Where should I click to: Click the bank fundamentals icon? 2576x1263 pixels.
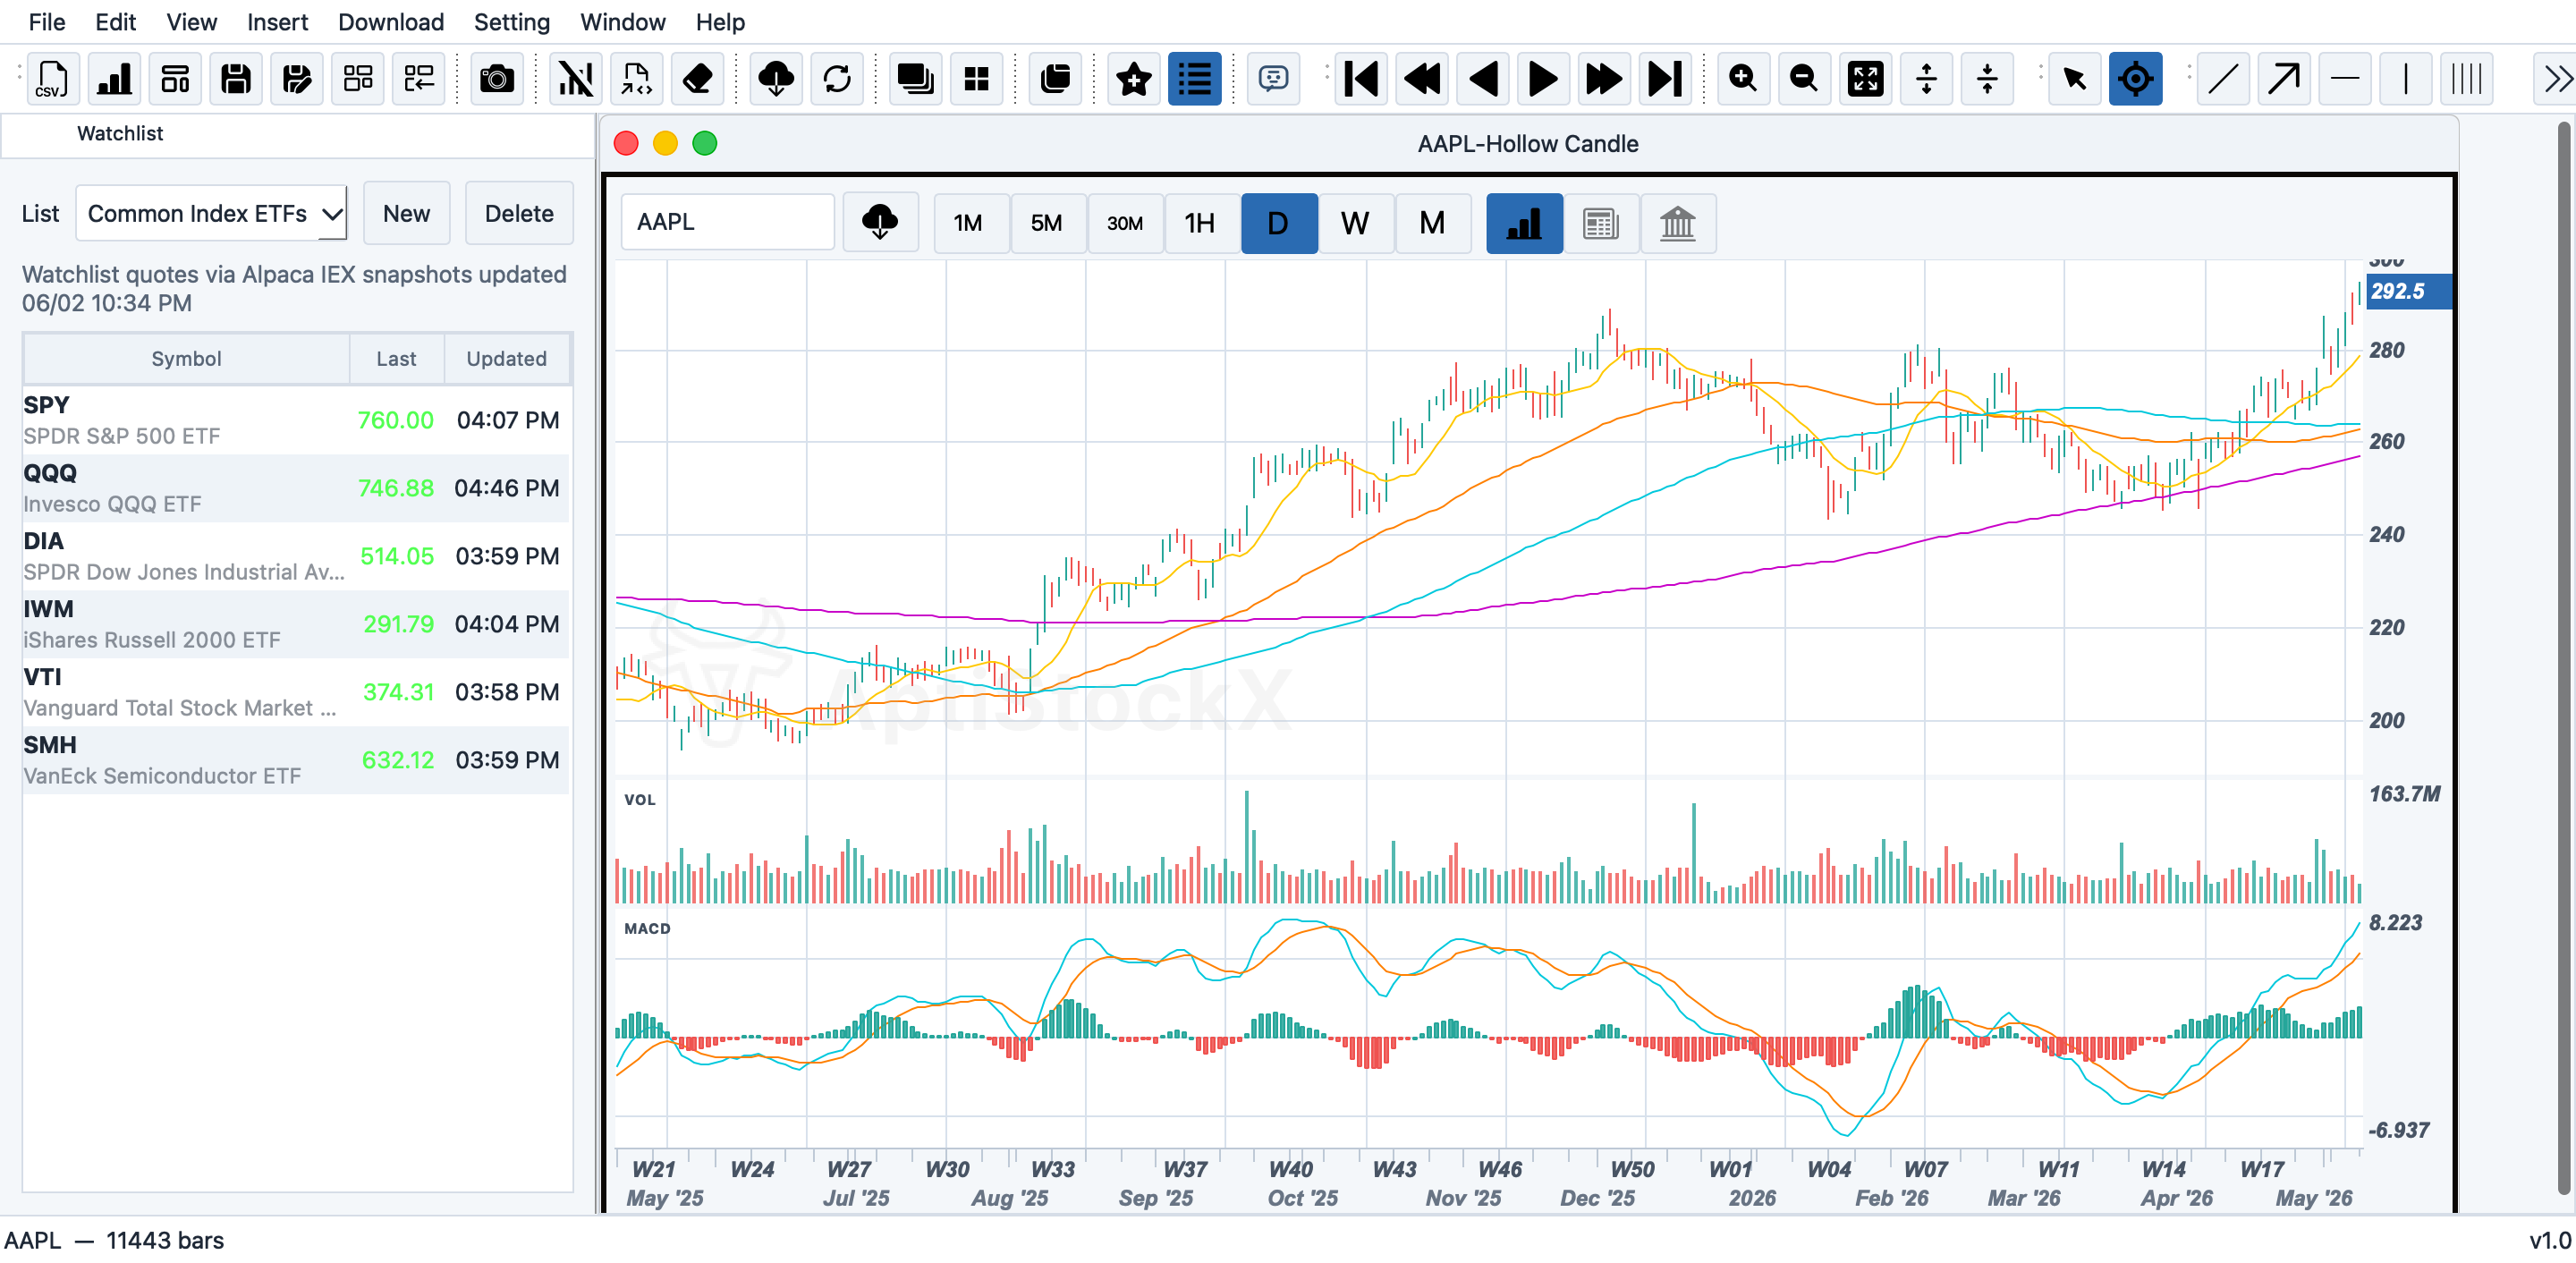[x=1678, y=222]
